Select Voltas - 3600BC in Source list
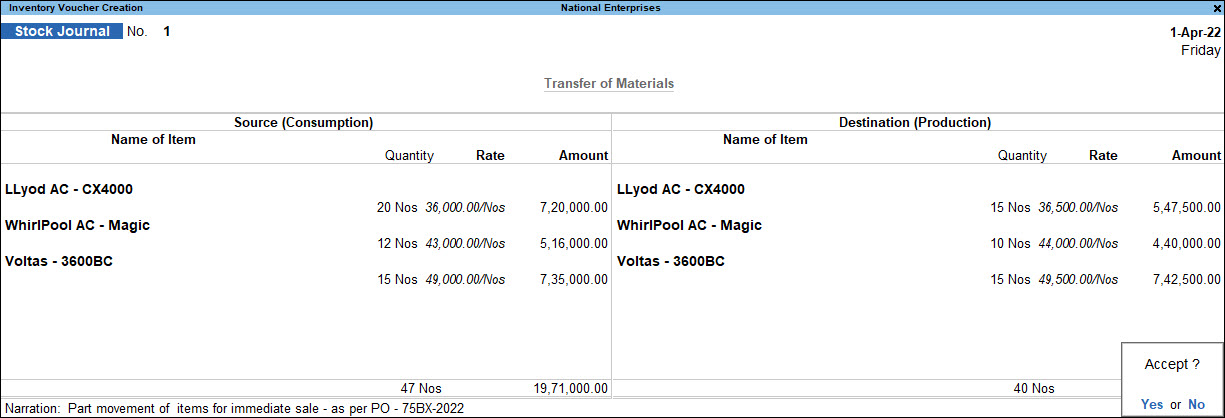The height and width of the screenshot is (418, 1225). pos(57,261)
